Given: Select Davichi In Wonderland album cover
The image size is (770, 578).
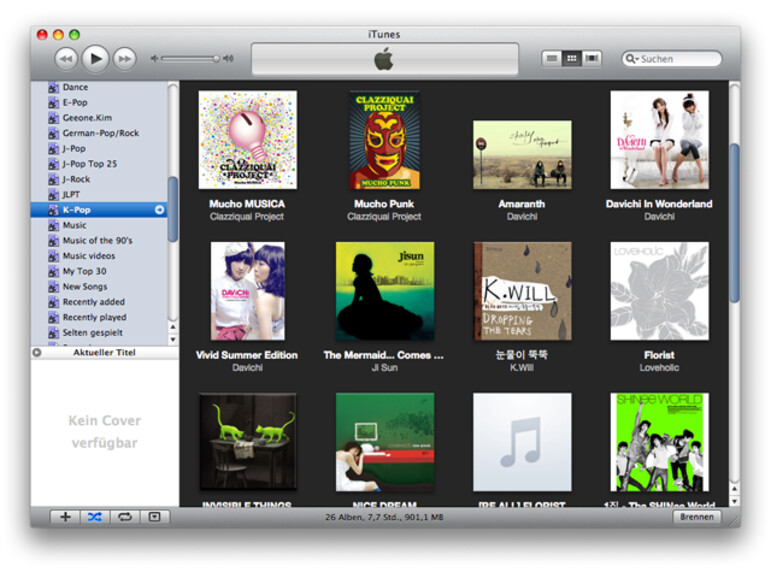Looking at the screenshot, I should [x=660, y=139].
